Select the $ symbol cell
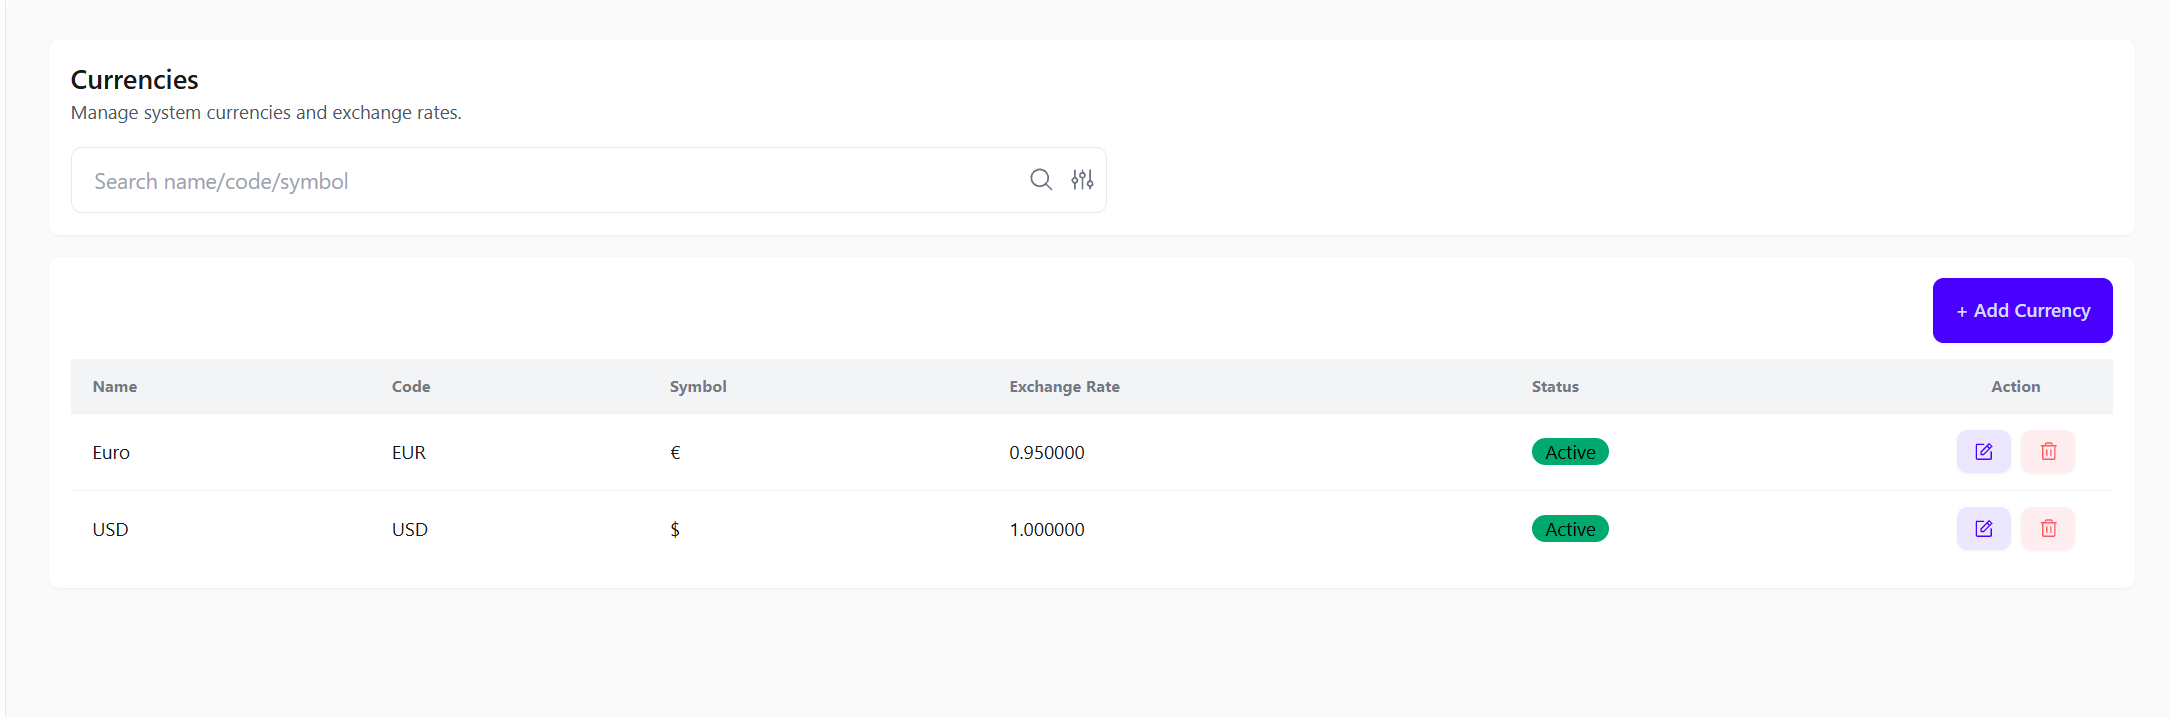Image resolution: width=2170 pixels, height=717 pixels. 675,530
